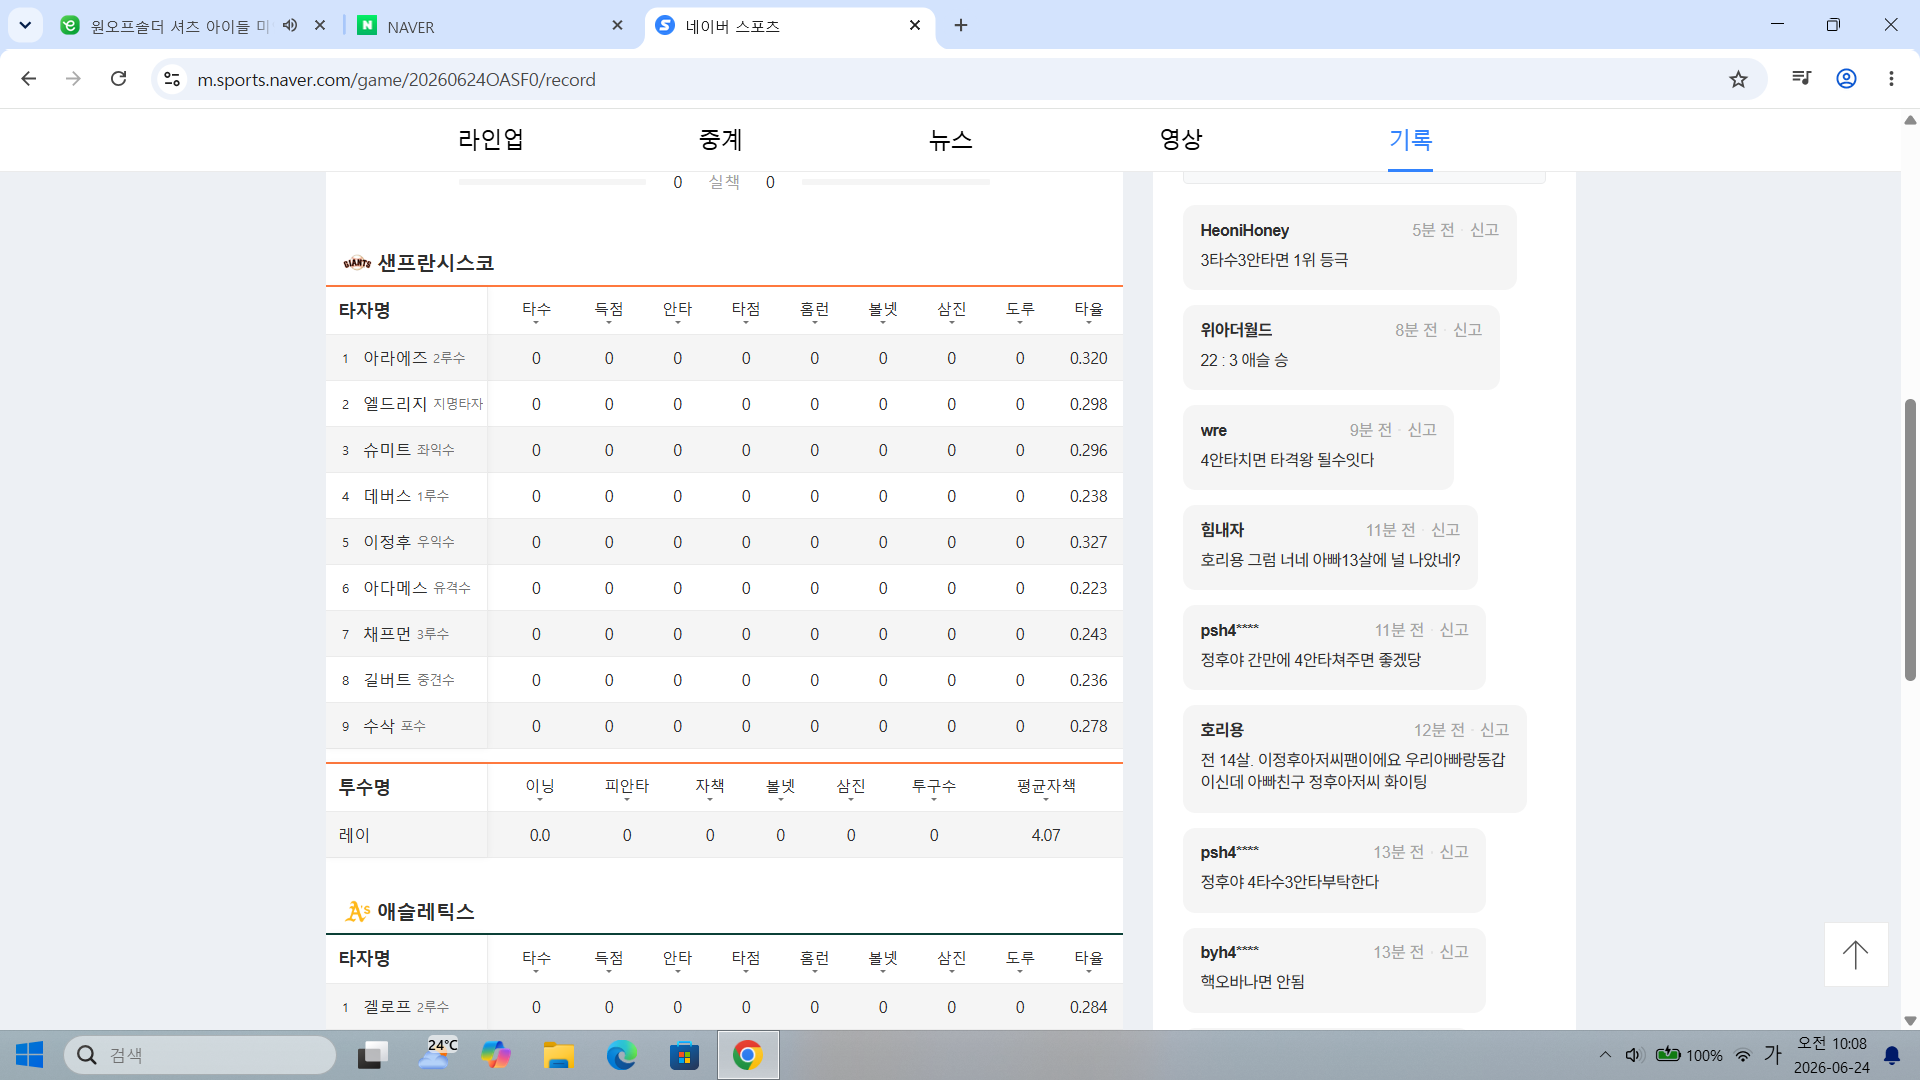Open the volume icon in system tray
This screenshot has width=1920, height=1080.
(1633, 1055)
